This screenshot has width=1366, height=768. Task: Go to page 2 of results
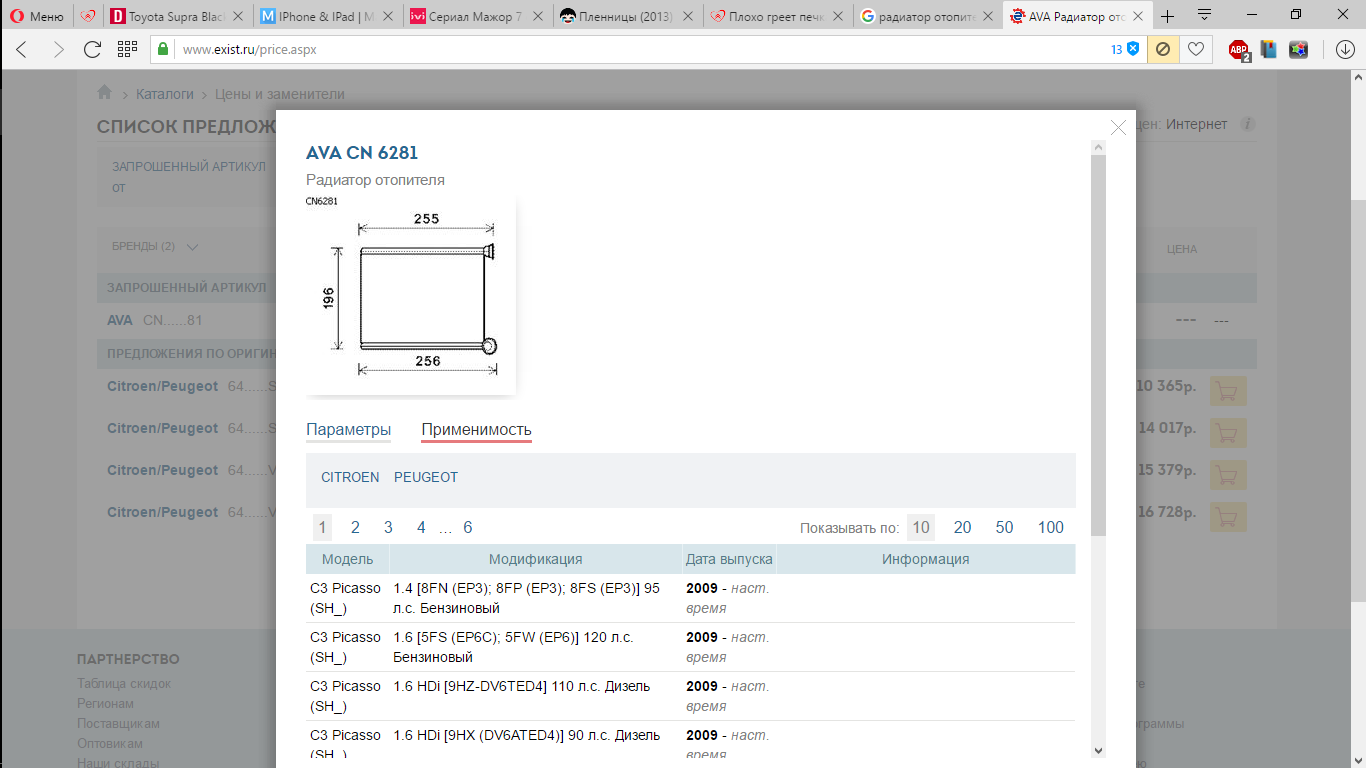[x=355, y=527]
